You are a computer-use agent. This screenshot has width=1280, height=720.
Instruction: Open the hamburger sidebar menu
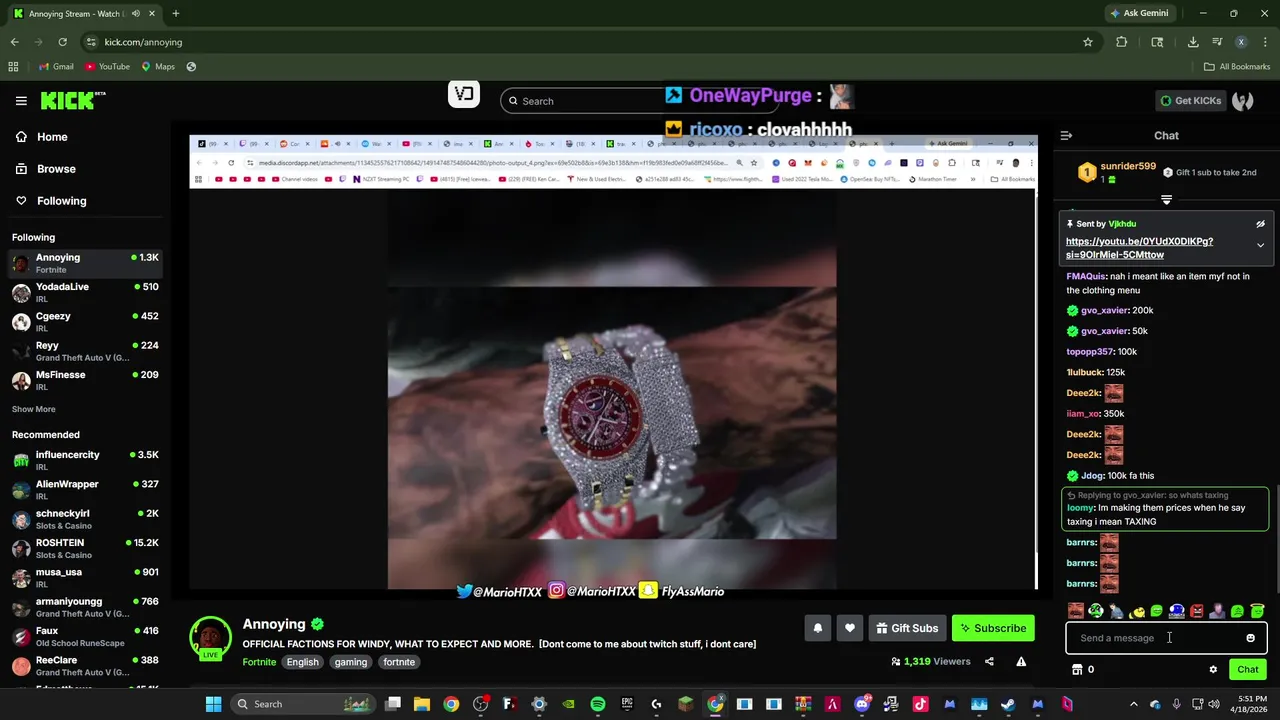21,101
